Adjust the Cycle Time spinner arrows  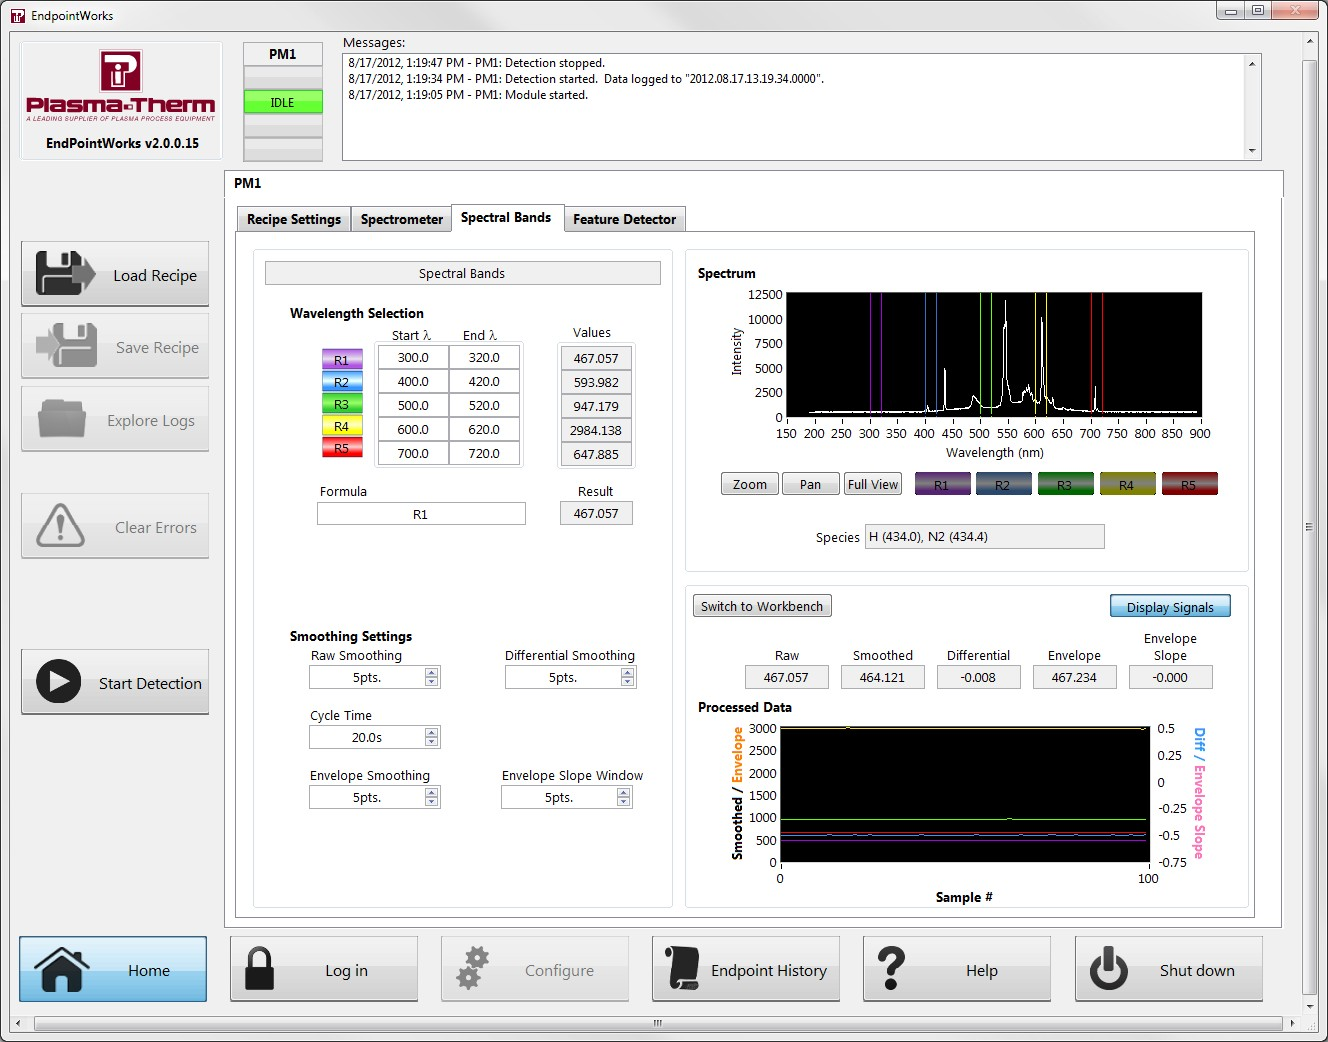click(x=431, y=737)
